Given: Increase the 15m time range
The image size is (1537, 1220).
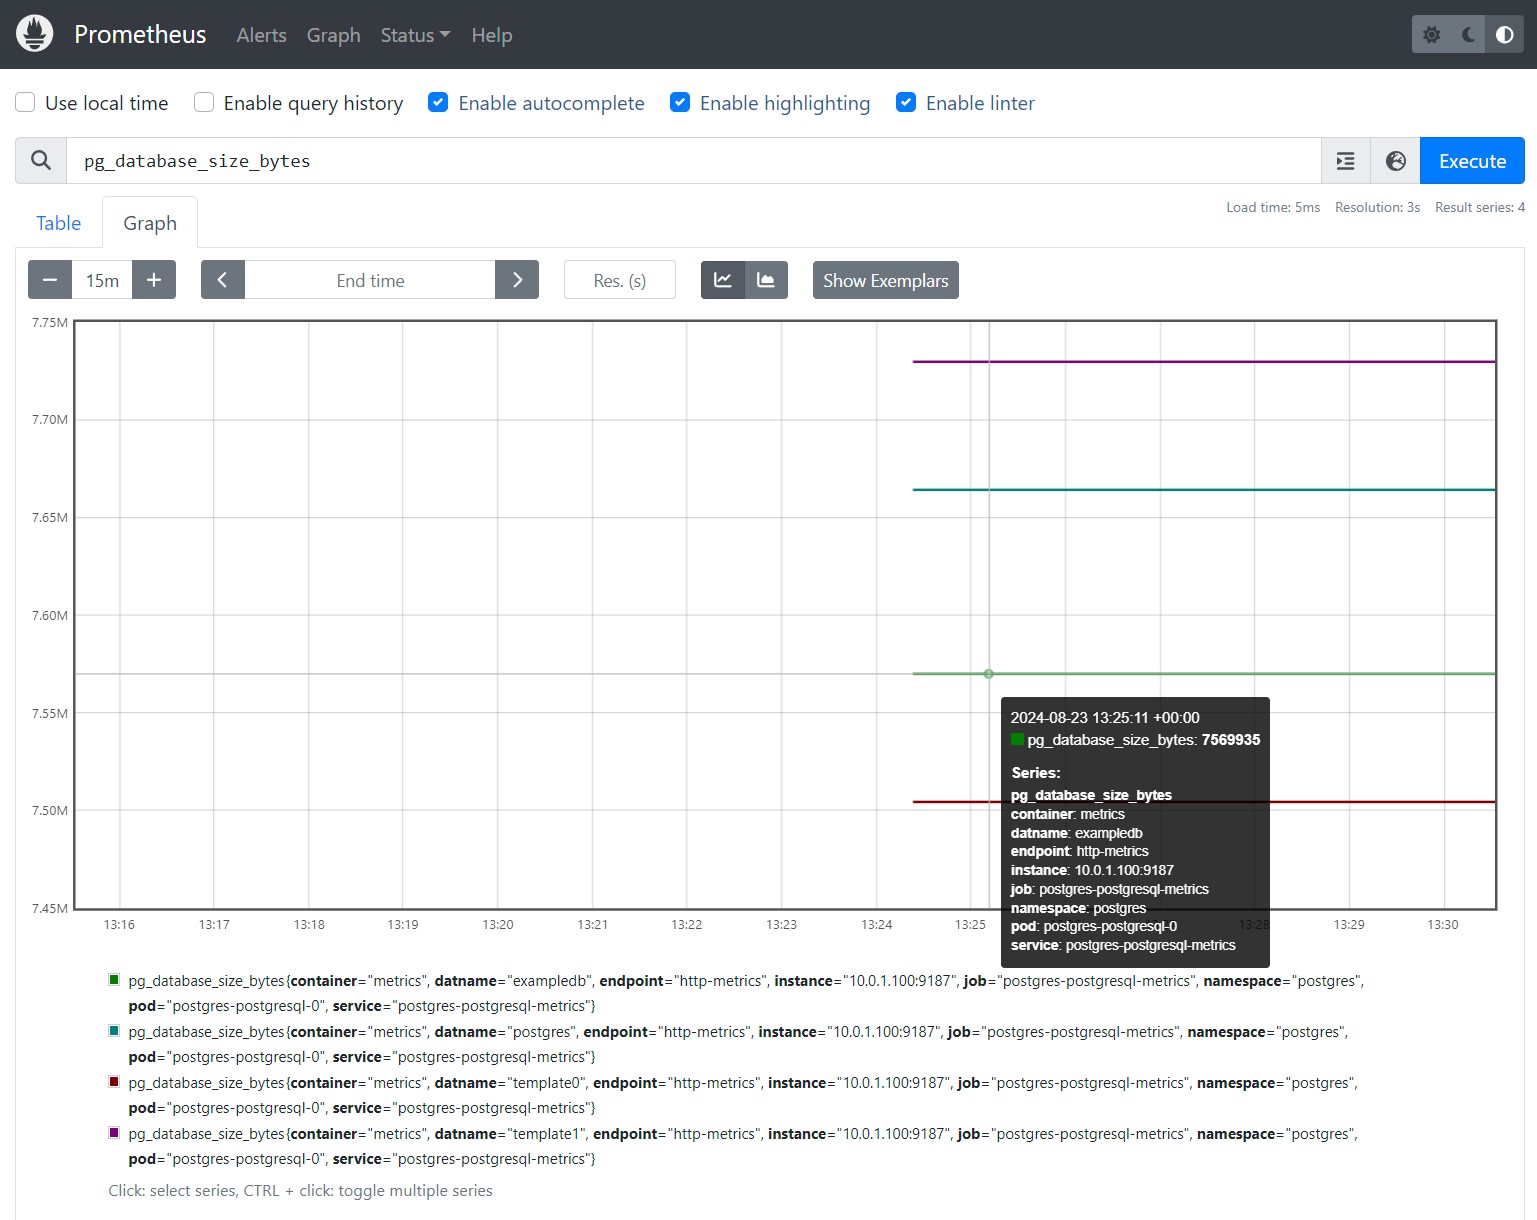Looking at the screenshot, I should point(154,280).
